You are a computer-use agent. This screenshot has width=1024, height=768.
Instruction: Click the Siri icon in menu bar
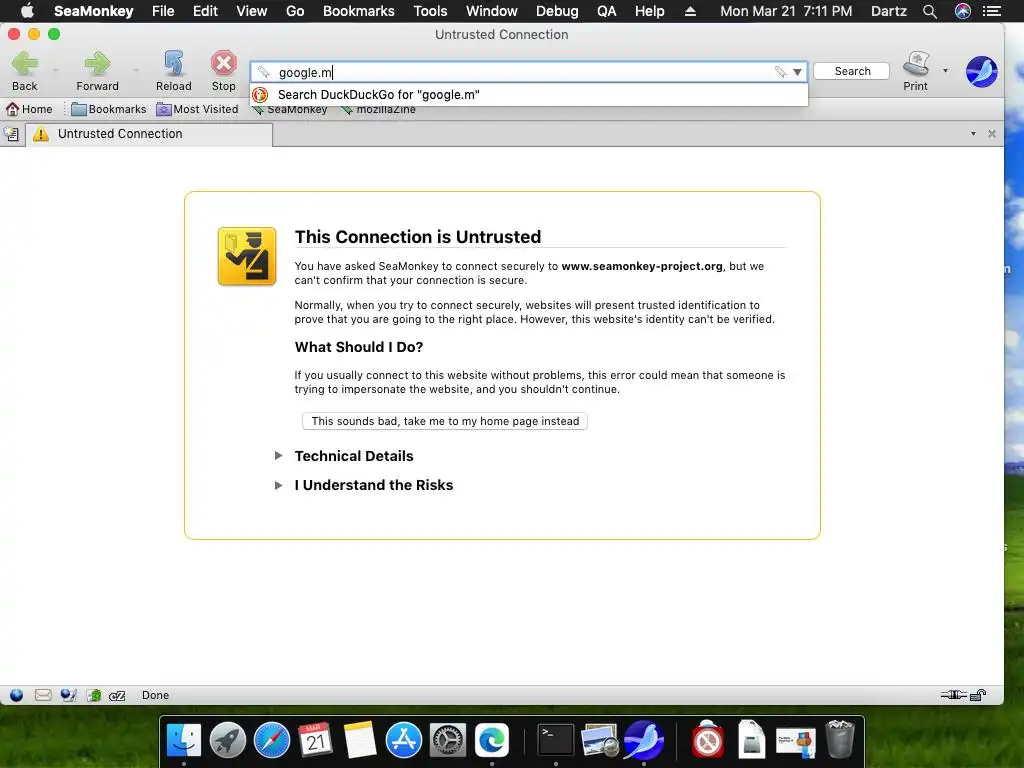click(963, 11)
